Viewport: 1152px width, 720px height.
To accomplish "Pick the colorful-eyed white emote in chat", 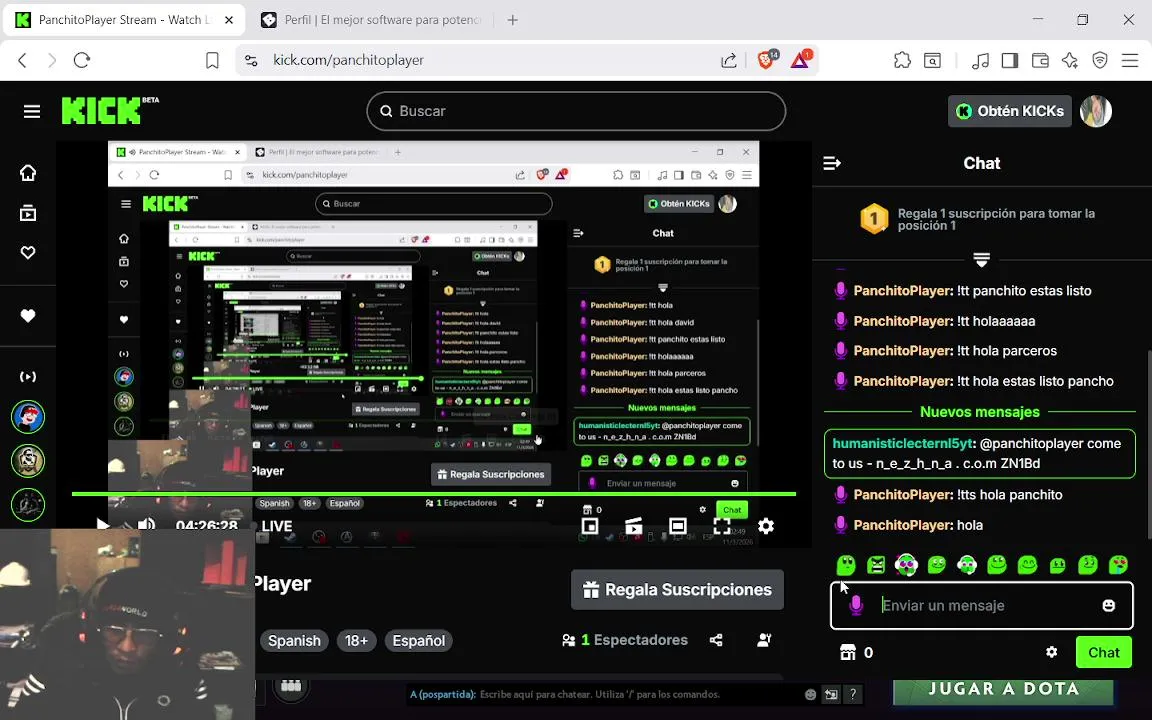I will 907,564.
